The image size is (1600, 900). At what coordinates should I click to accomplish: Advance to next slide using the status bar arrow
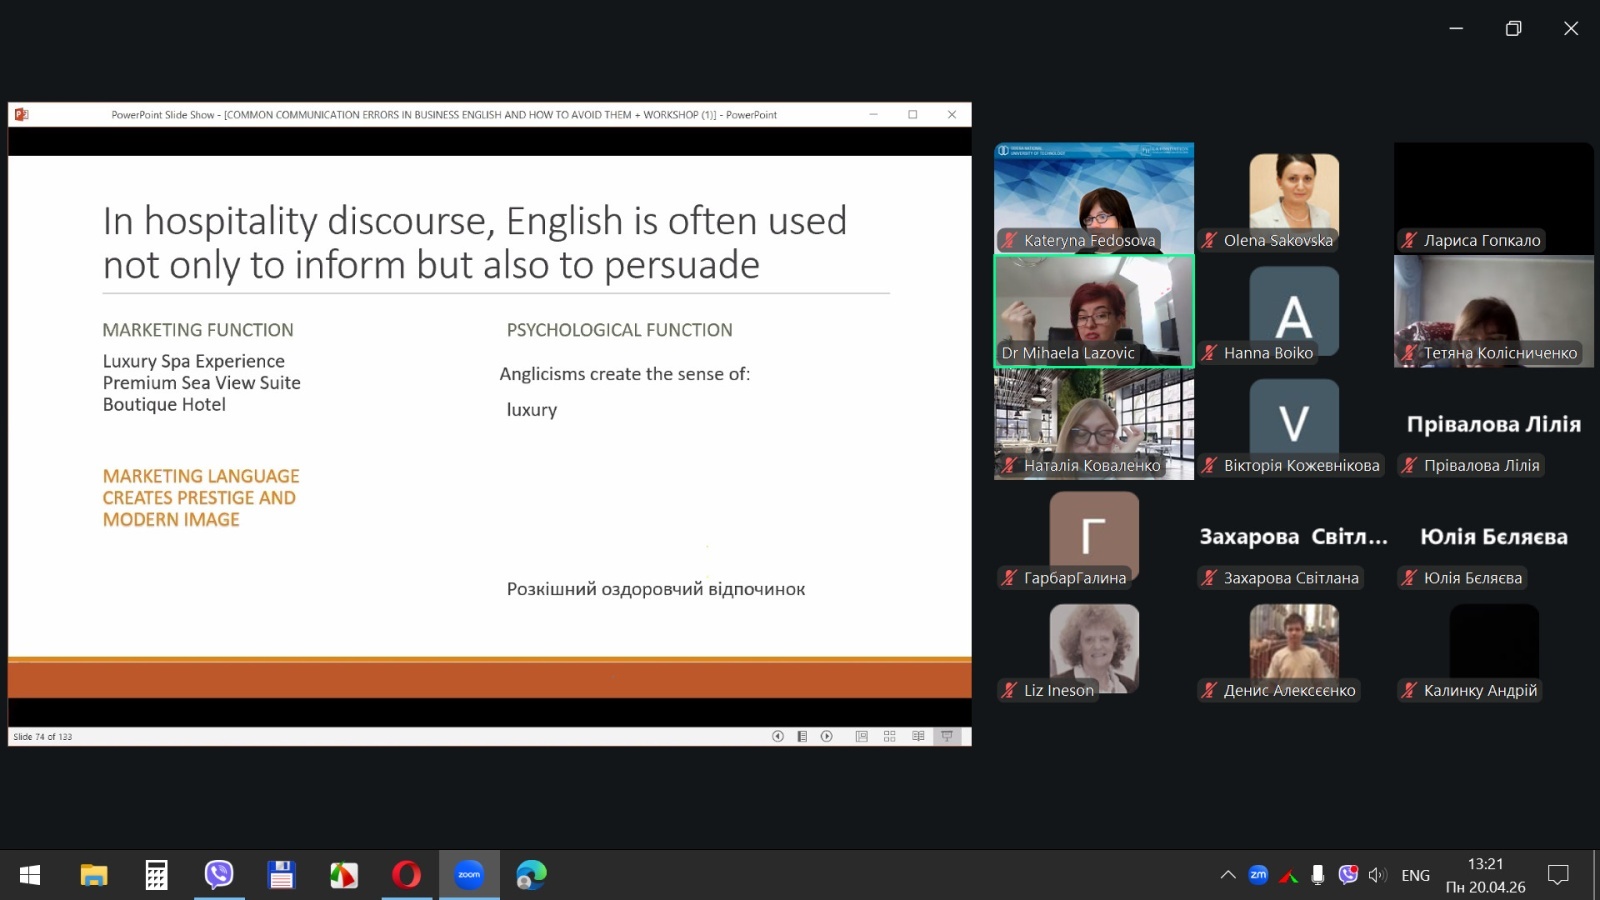[x=827, y=736]
